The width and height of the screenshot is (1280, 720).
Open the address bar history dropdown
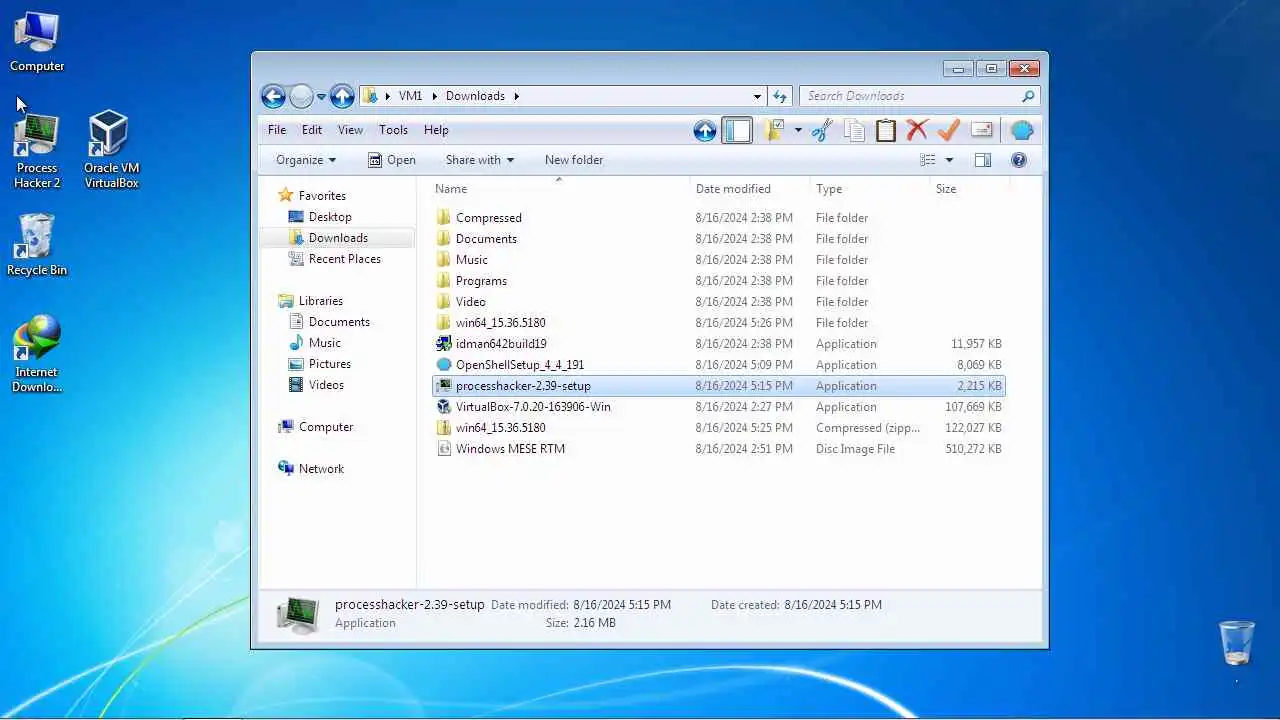click(757, 96)
